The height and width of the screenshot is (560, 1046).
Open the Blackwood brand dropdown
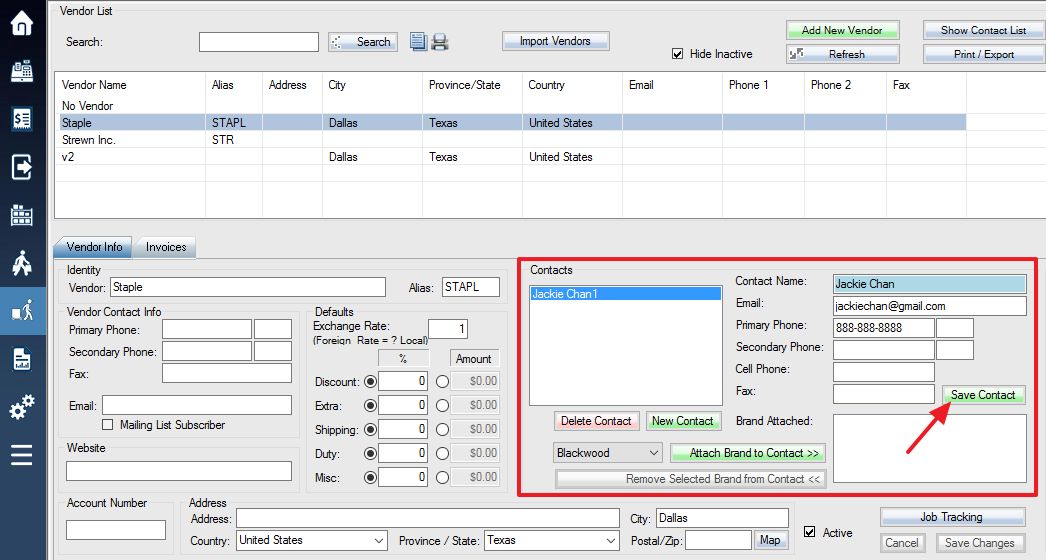608,453
